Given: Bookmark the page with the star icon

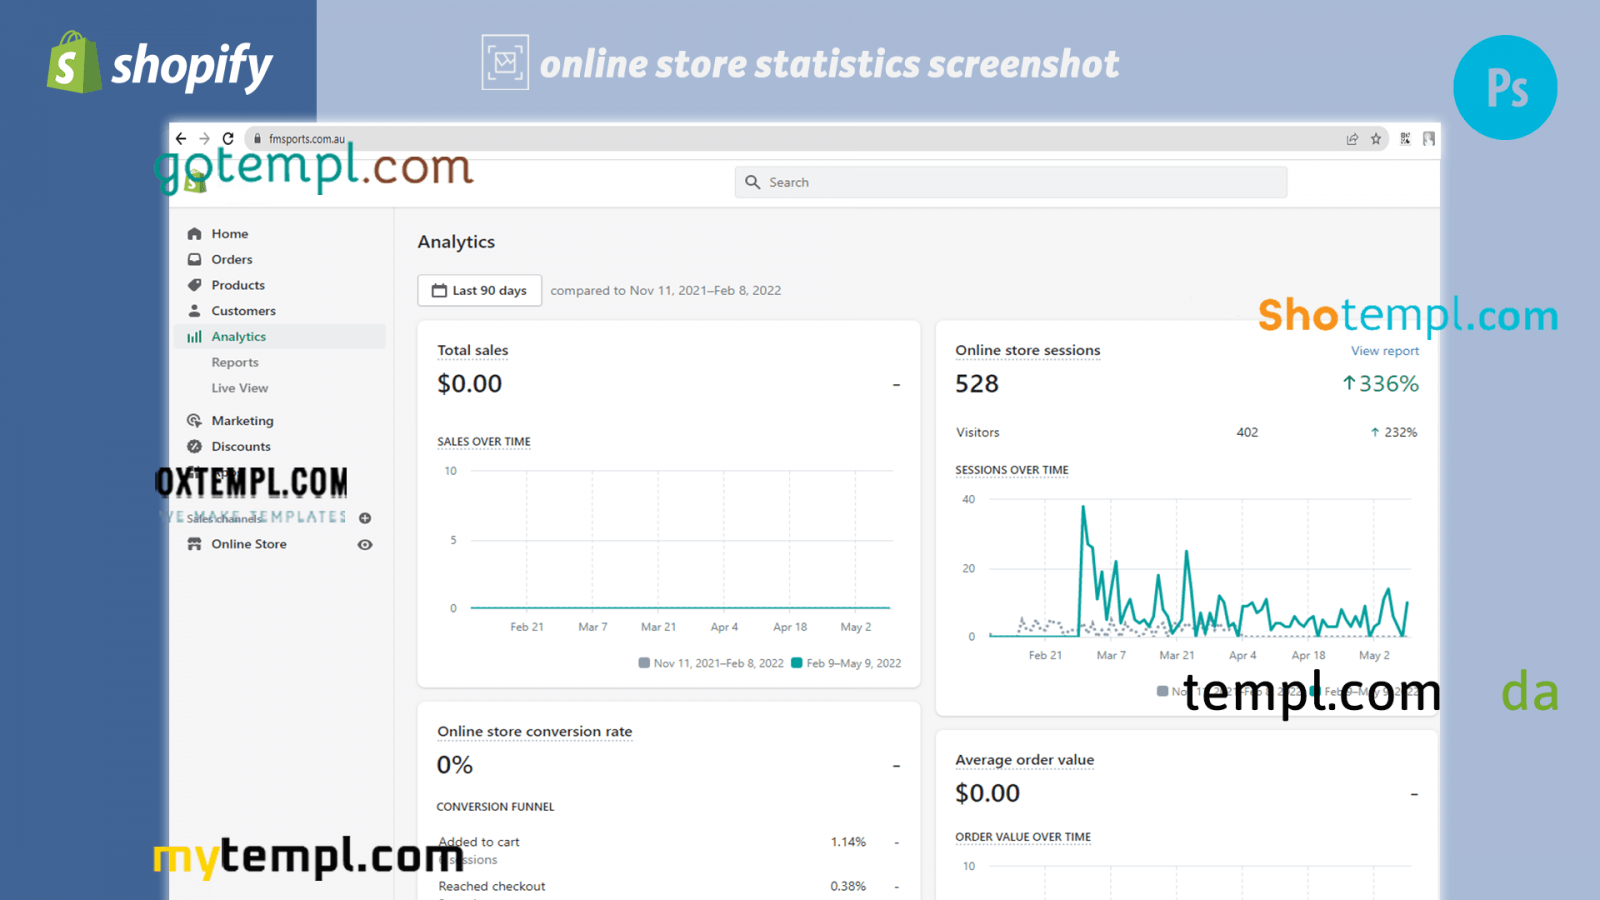Looking at the screenshot, I should 1376,139.
